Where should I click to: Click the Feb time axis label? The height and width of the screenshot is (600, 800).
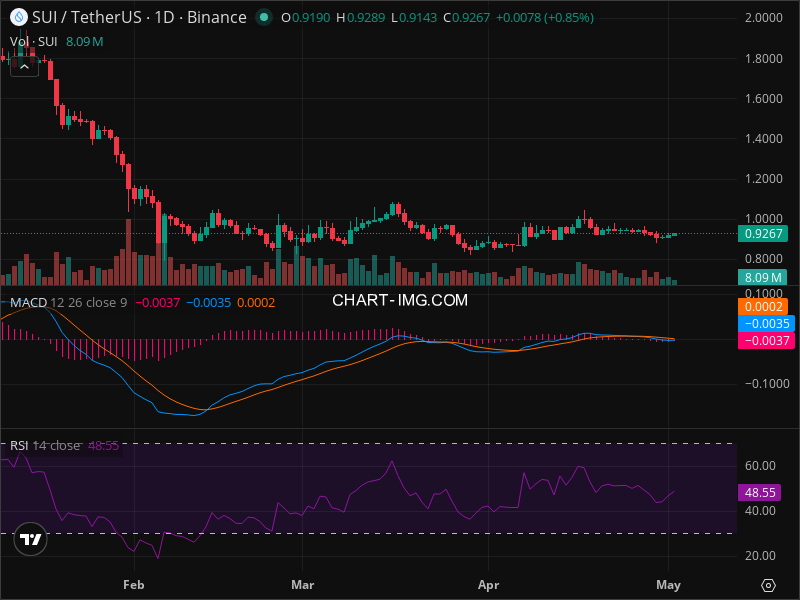pyautogui.click(x=134, y=585)
